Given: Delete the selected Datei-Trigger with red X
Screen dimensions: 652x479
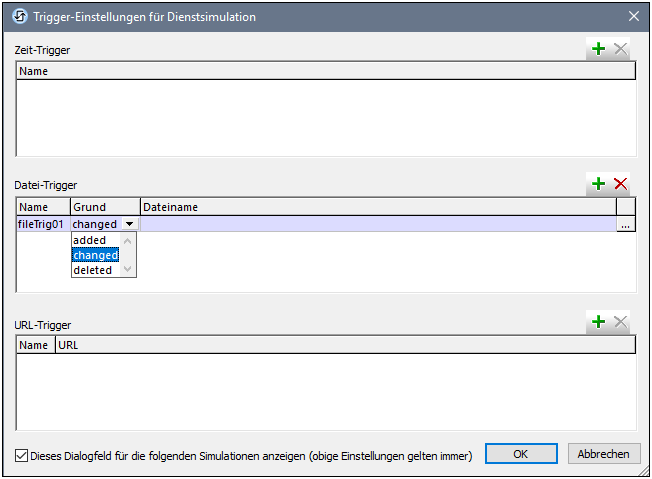Looking at the screenshot, I should pos(620,184).
